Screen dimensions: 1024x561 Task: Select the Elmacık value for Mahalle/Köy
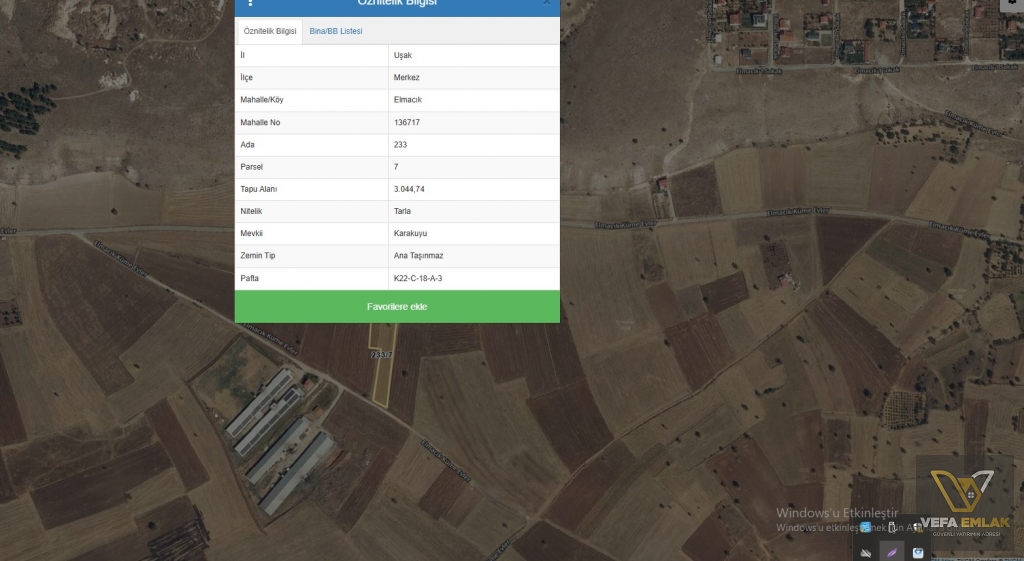(408, 100)
